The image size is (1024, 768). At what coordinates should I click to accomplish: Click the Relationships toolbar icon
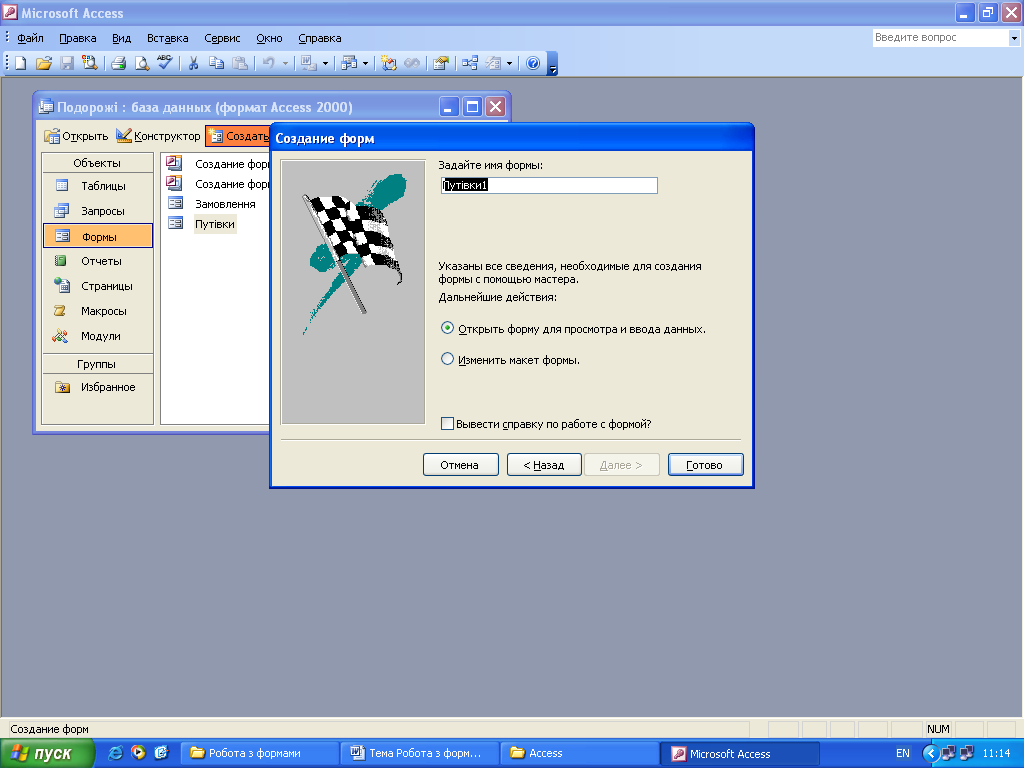470,63
